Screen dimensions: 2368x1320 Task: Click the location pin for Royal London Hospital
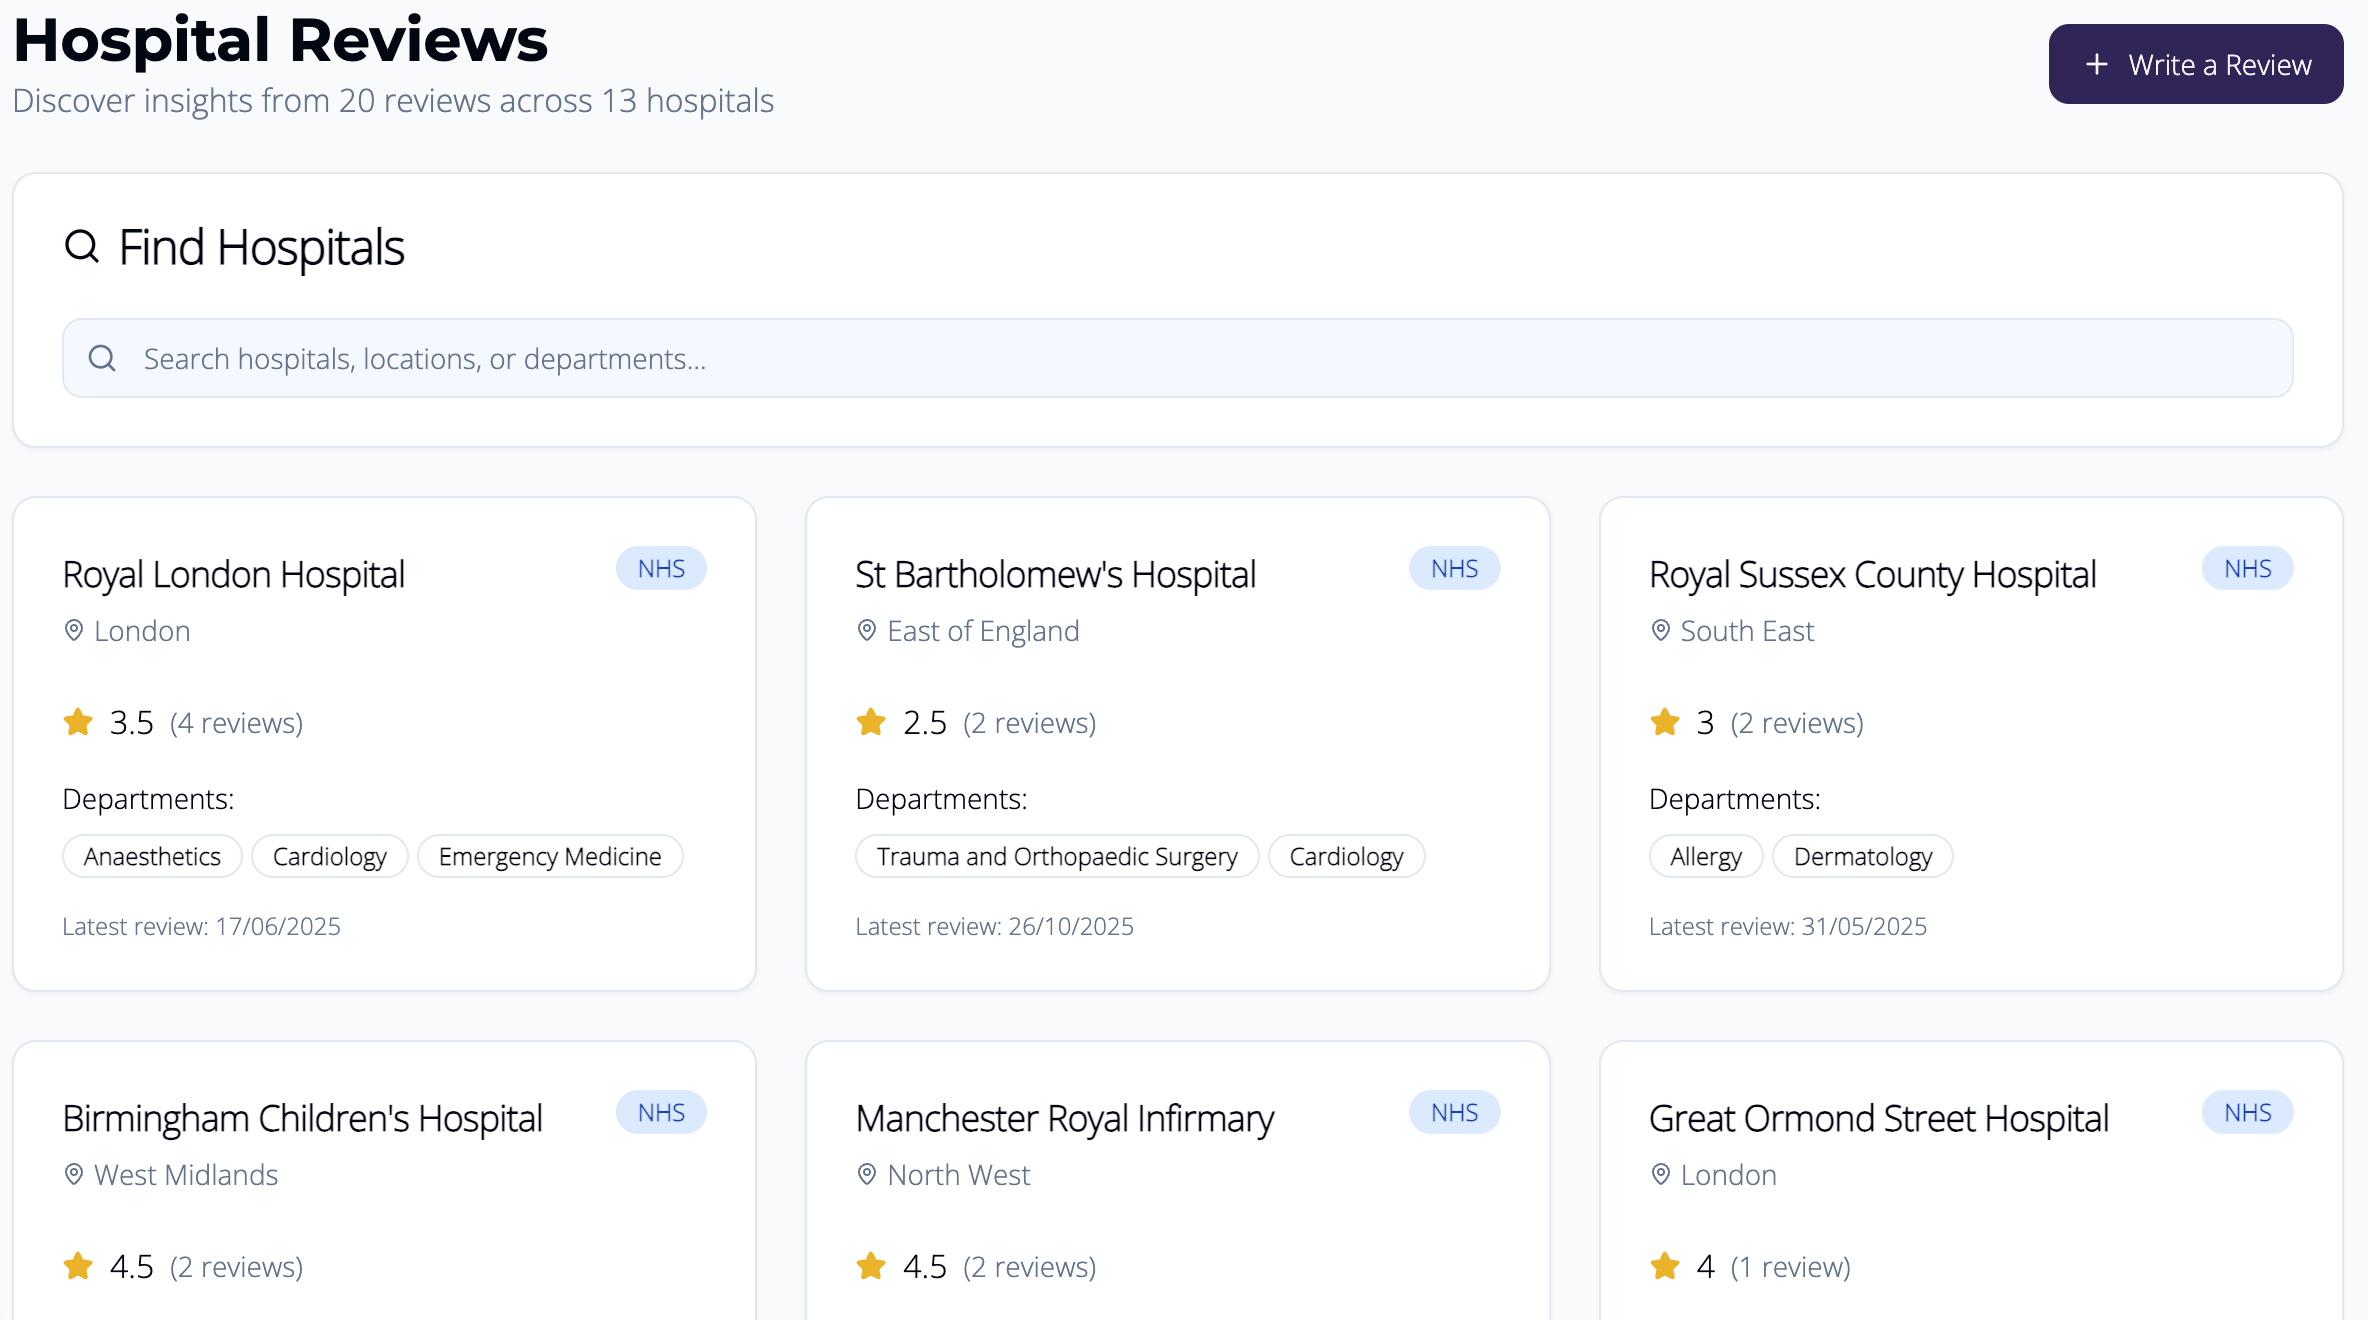[72, 630]
